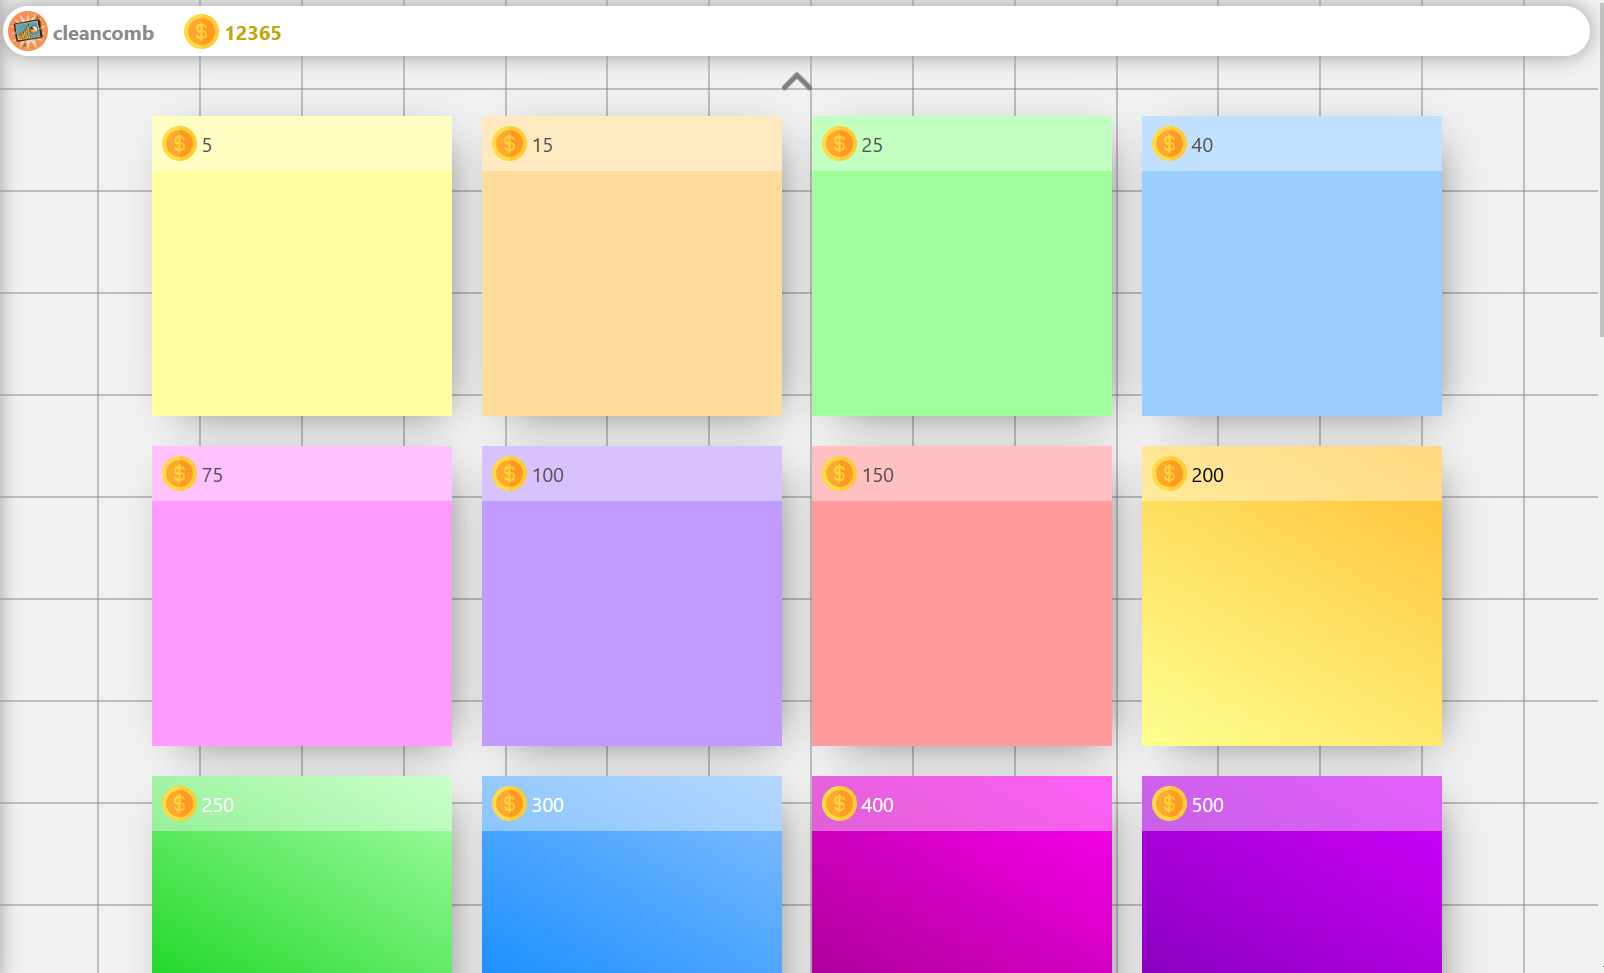Click the cleancomb profile avatar icon
The width and height of the screenshot is (1604, 973).
(28, 32)
